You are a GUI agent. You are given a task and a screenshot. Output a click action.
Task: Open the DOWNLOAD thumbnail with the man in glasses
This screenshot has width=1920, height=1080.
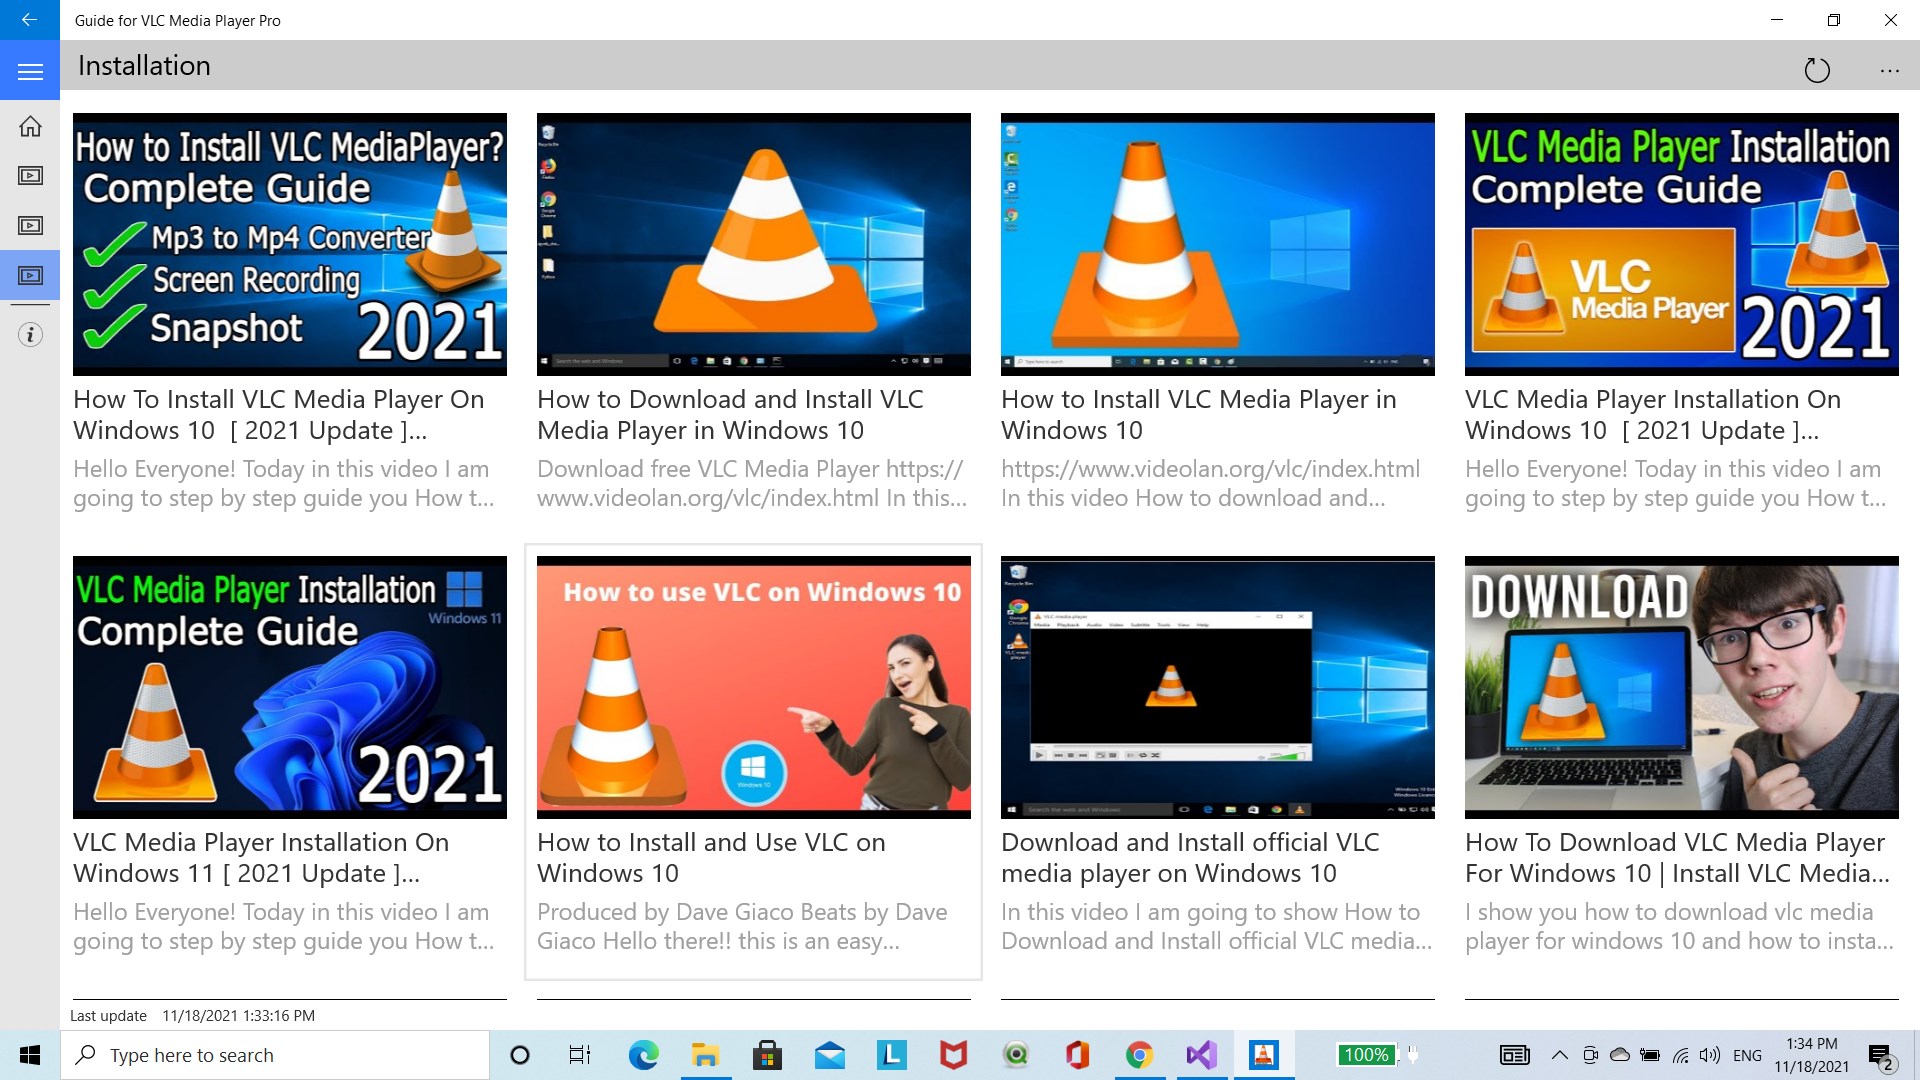click(x=1681, y=687)
